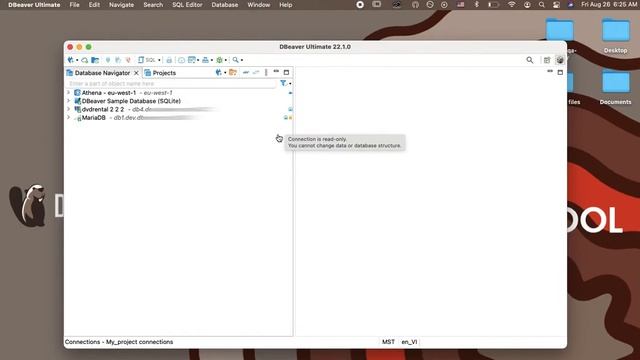The image size is (640, 360).
Task: Open the Edit menu
Action: pos(94,5)
